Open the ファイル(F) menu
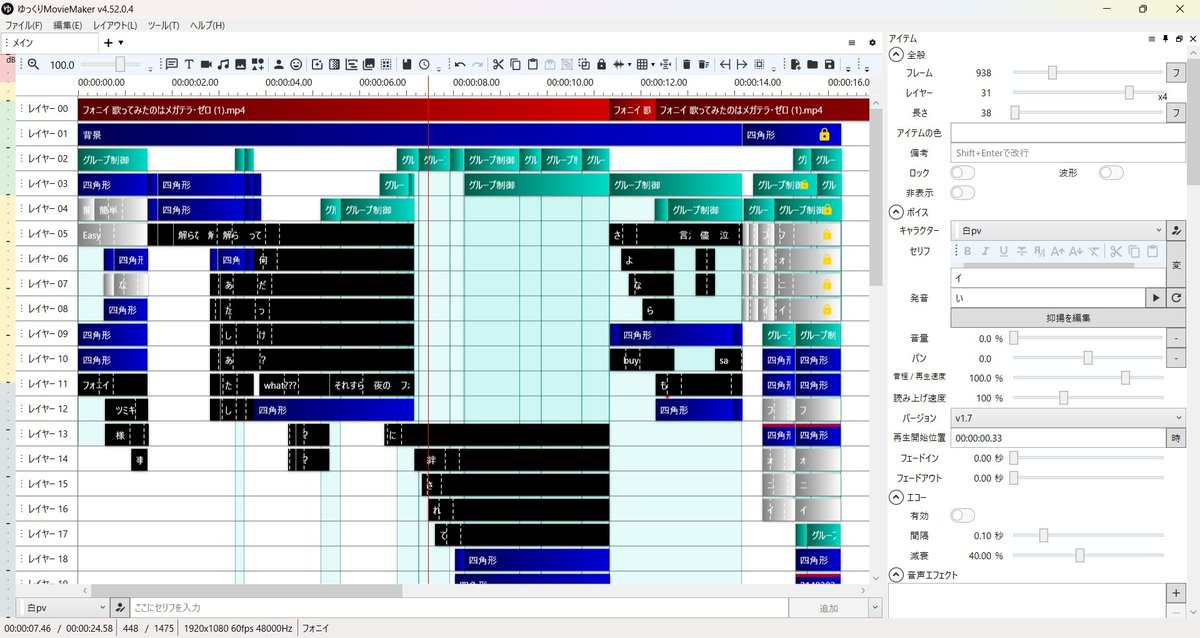This screenshot has width=1200, height=638. point(23,25)
